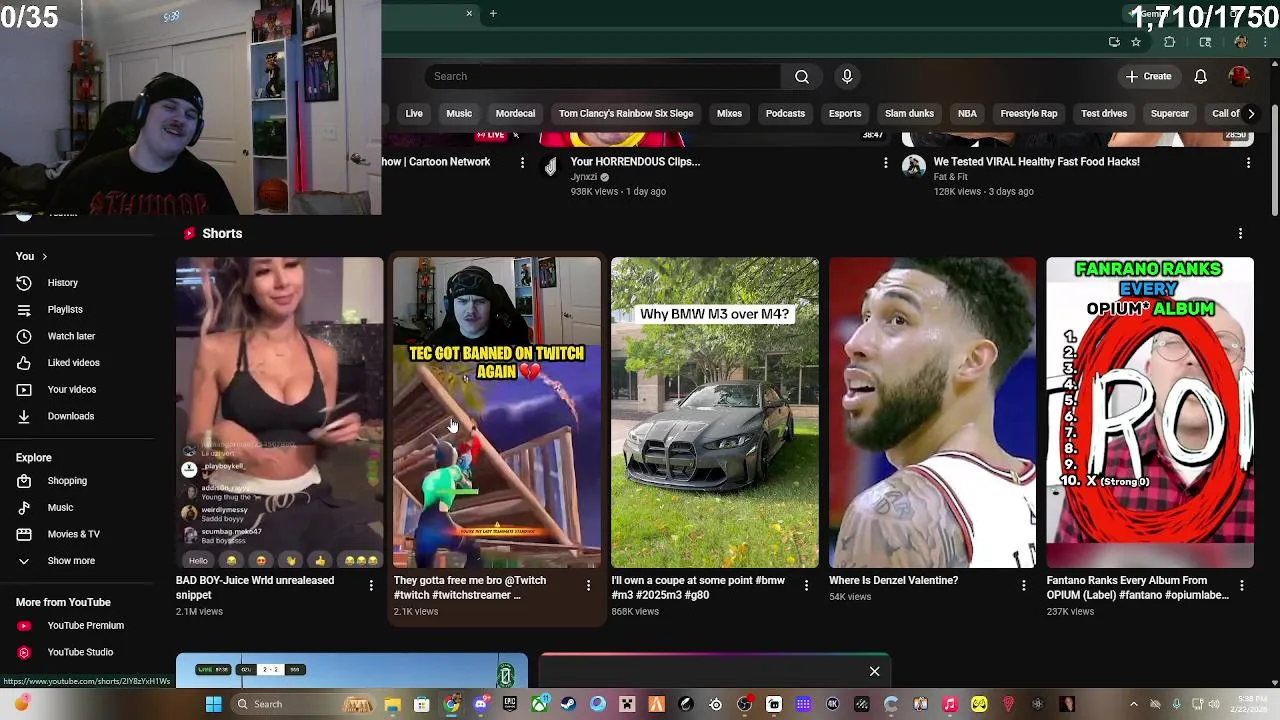Viewport: 1280px width, 720px height.
Task: Open YouTube account avatar menu
Action: click(1239, 76)
